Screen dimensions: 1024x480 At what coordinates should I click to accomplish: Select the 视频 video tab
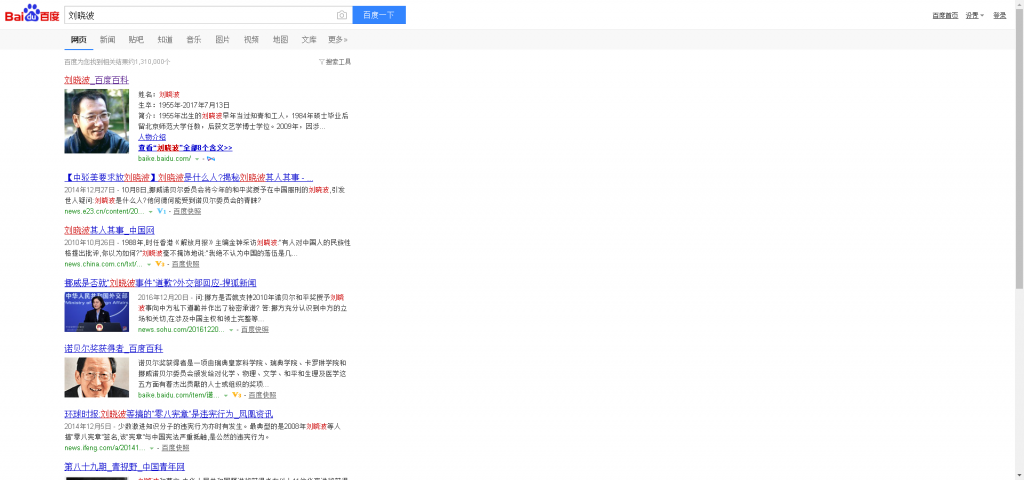[x=251, y=39]
